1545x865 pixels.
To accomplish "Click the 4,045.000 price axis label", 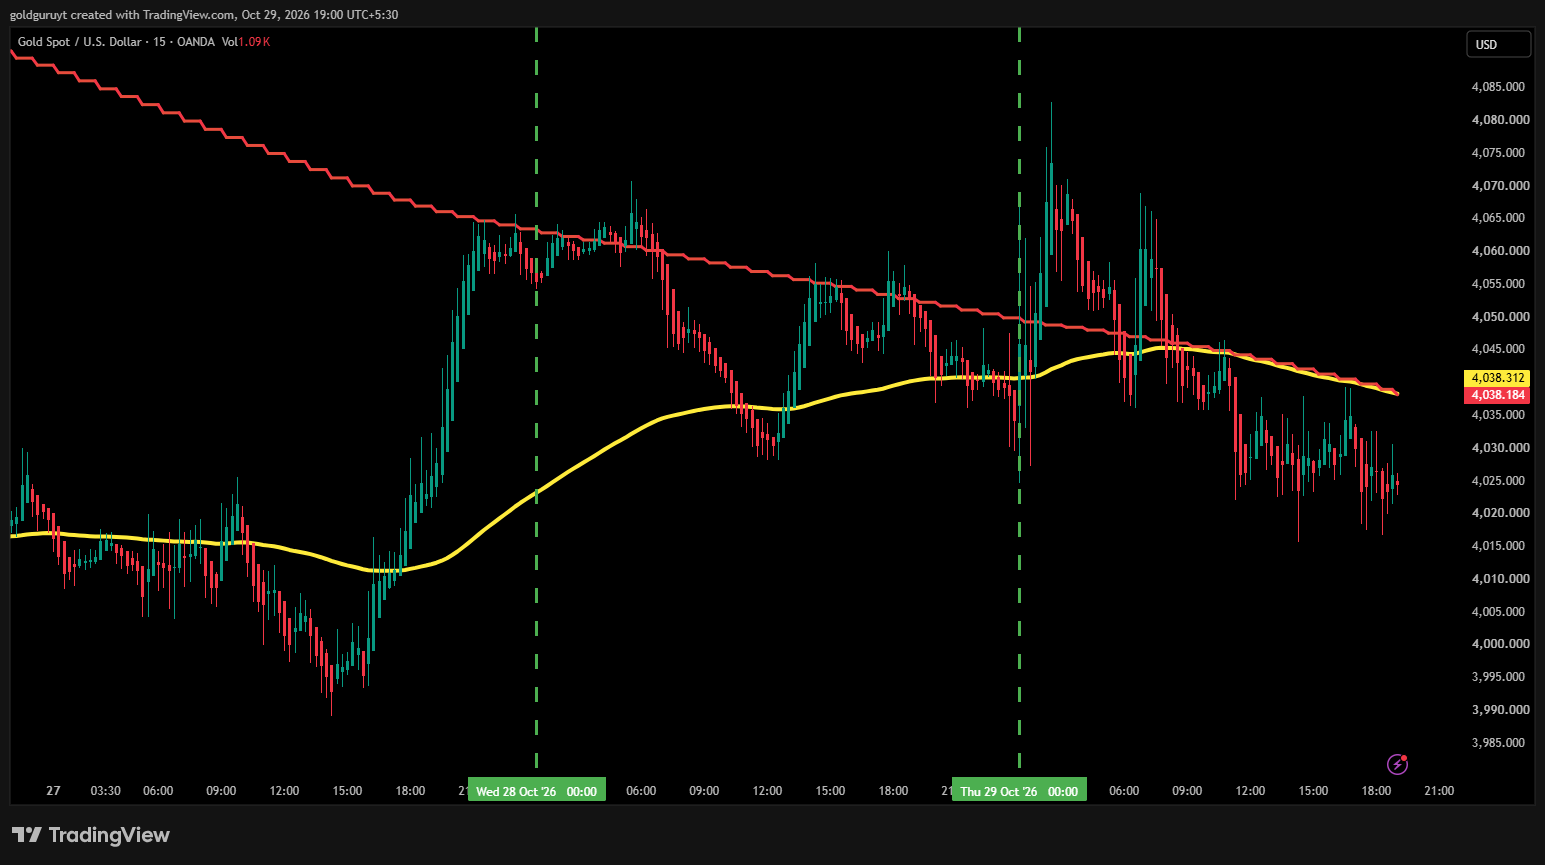I will tap(1498, 349).
